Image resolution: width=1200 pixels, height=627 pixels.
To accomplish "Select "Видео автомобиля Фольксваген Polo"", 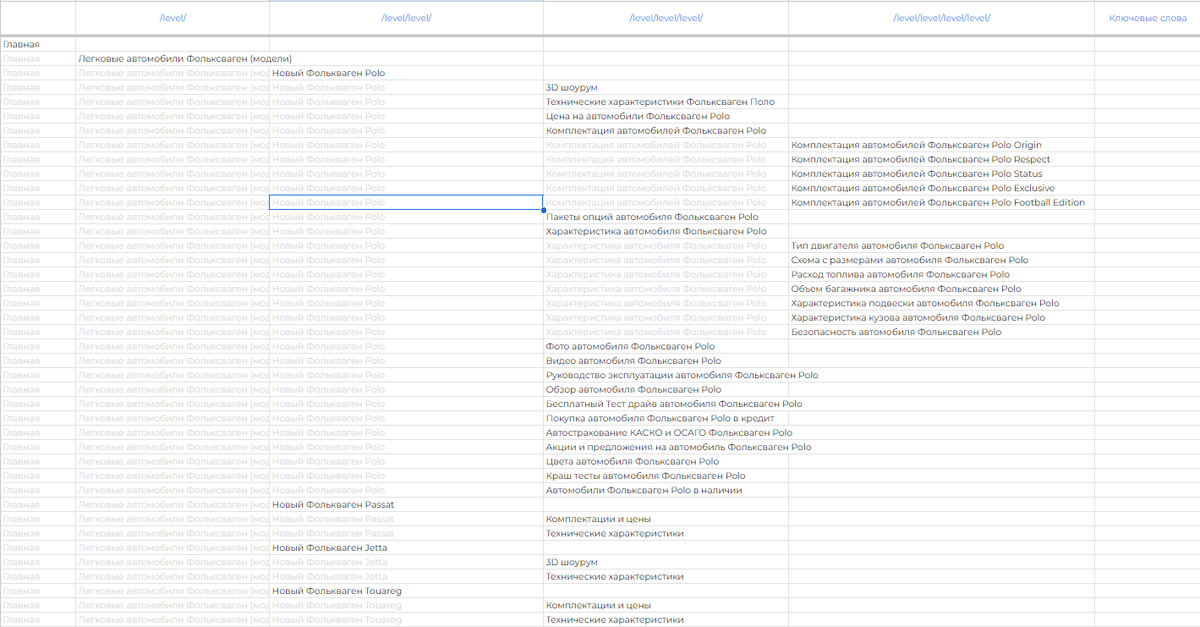I will [x=666, y=361].
